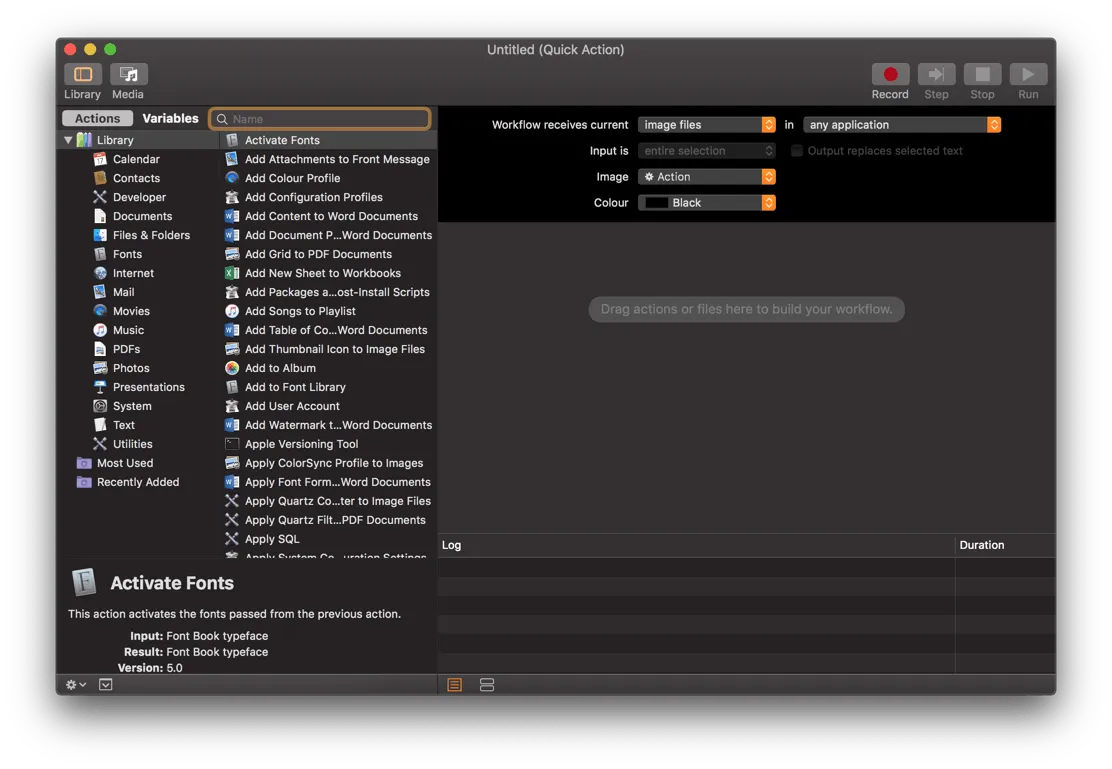The width and height of the screenshot is (1112, 769).
Task: Collapse the Library disclosure triangle
Action: click(x=68, y=140)
